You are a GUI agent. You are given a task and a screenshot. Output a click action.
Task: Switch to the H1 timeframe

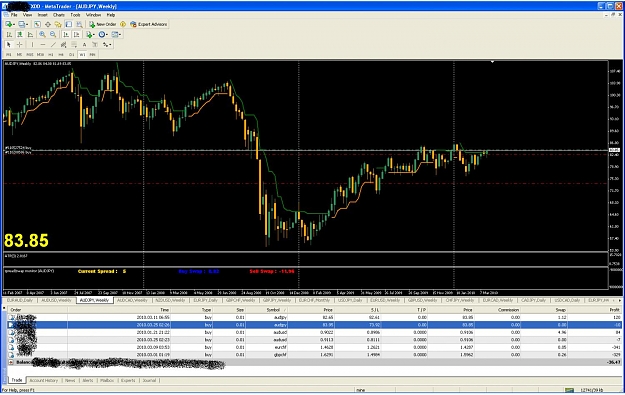pos(51,55)
